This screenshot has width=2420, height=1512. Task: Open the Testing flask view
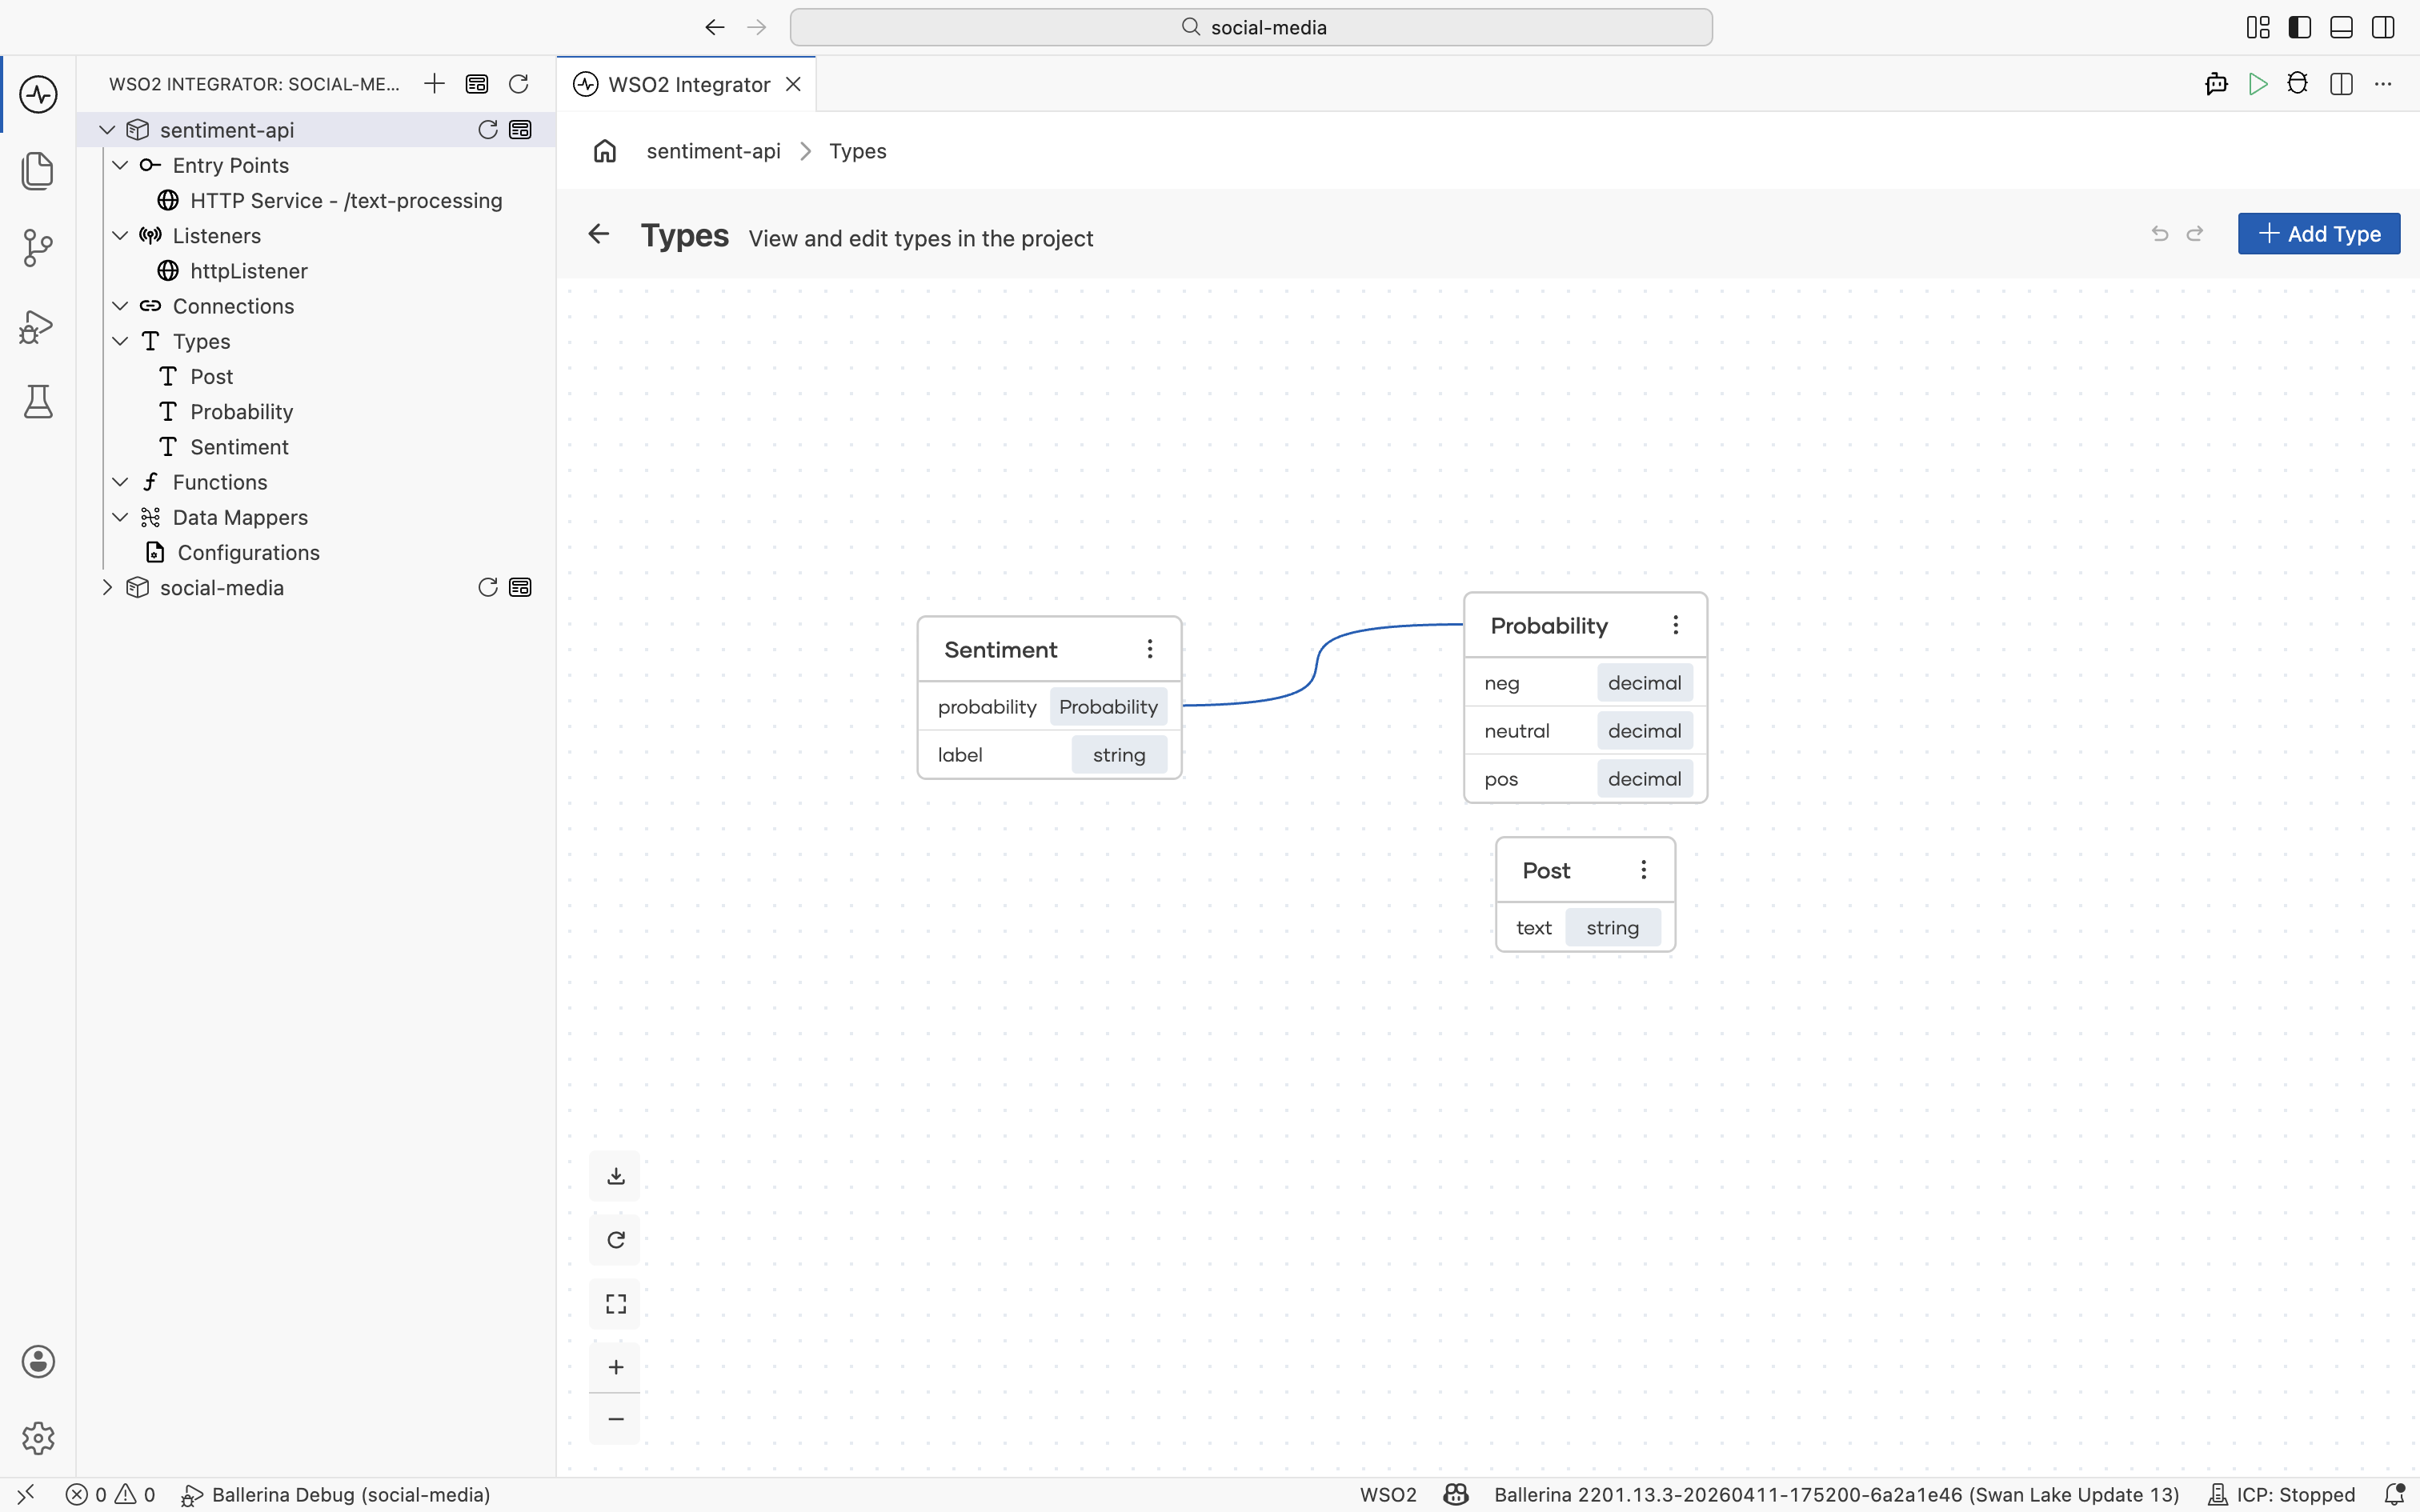pyautogui.click(x=38, y=402)
